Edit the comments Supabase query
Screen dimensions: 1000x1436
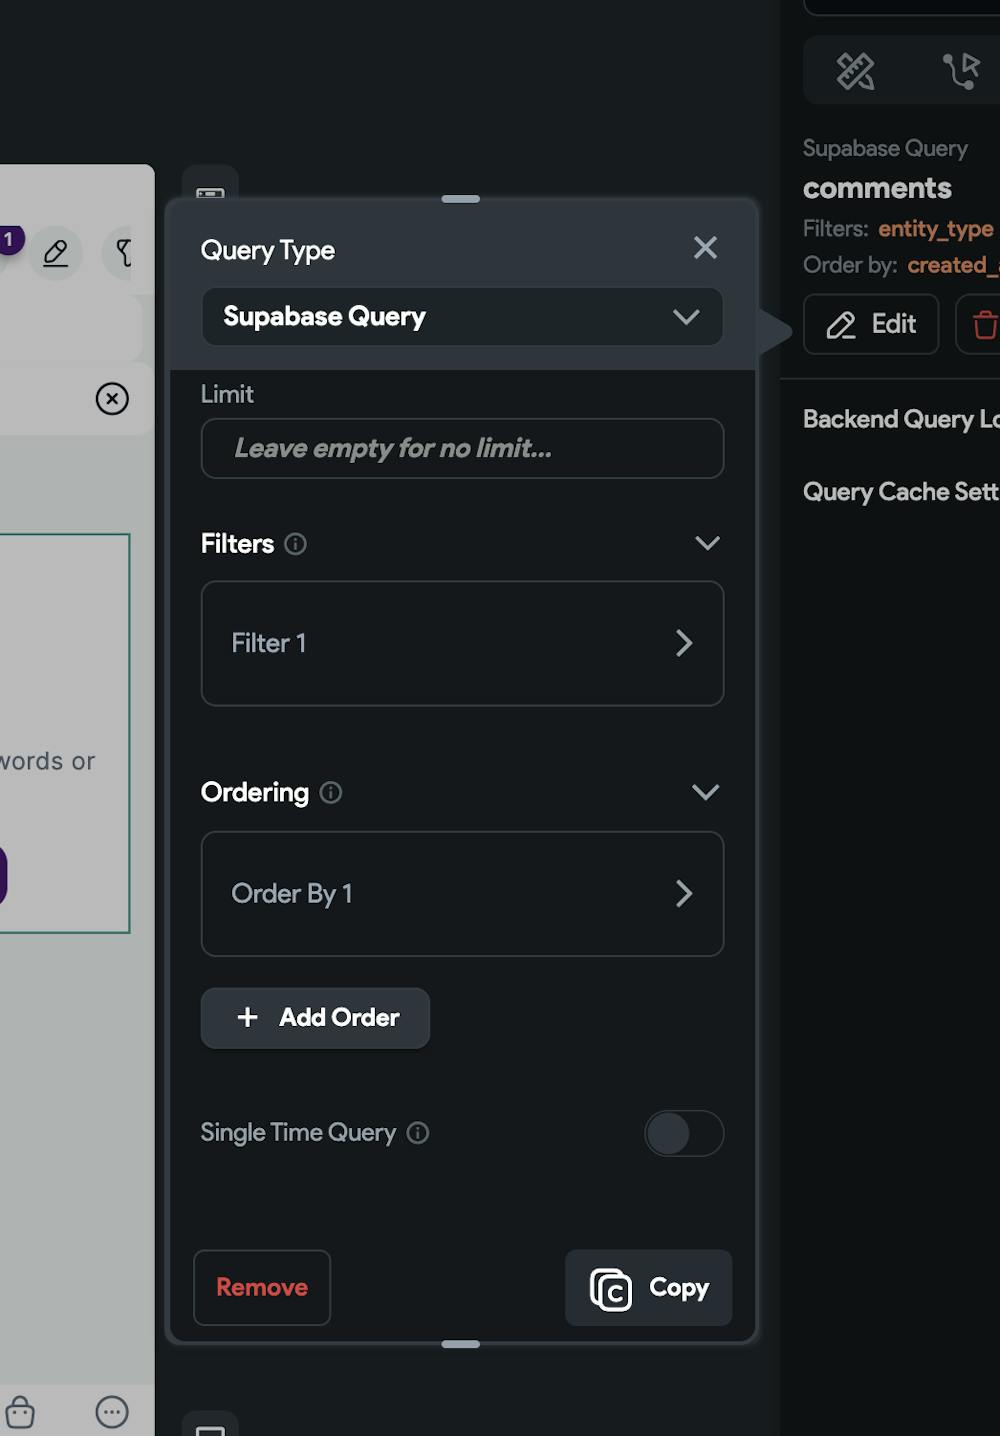pos(871,324)
